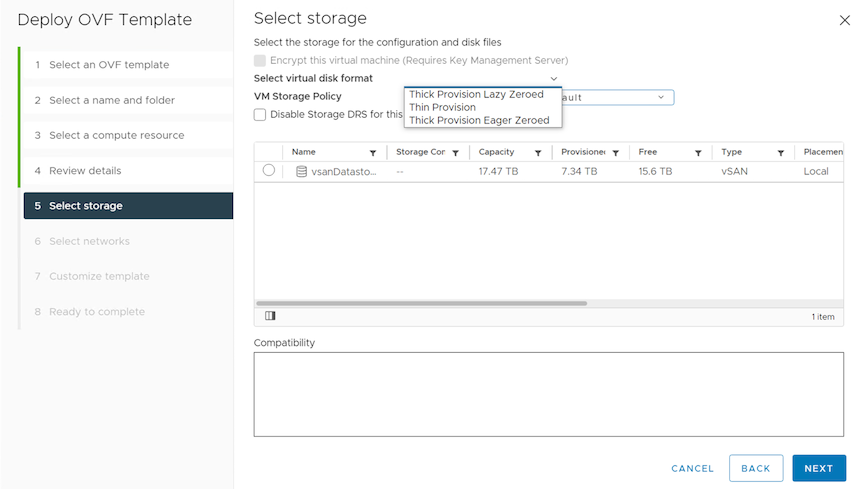Filter the Free column
The height and width of the screenshot is (489, 864).
(698, 153)
